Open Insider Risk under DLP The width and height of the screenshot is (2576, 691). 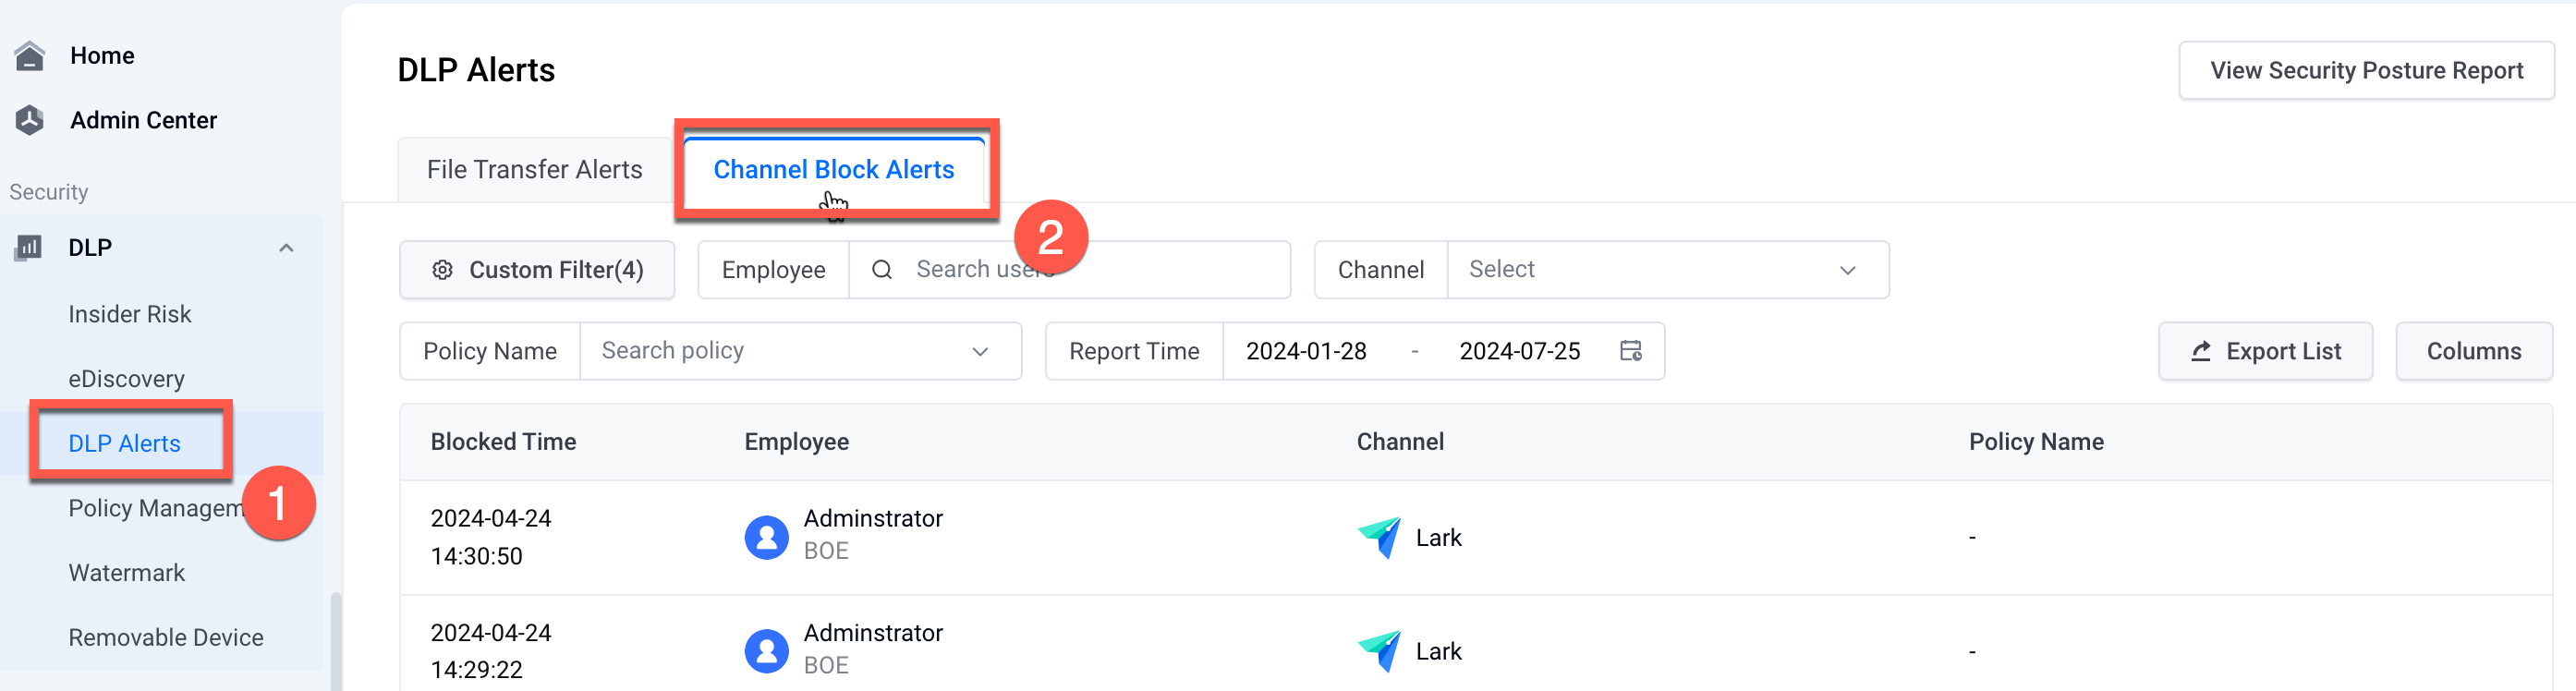(130, 314)
